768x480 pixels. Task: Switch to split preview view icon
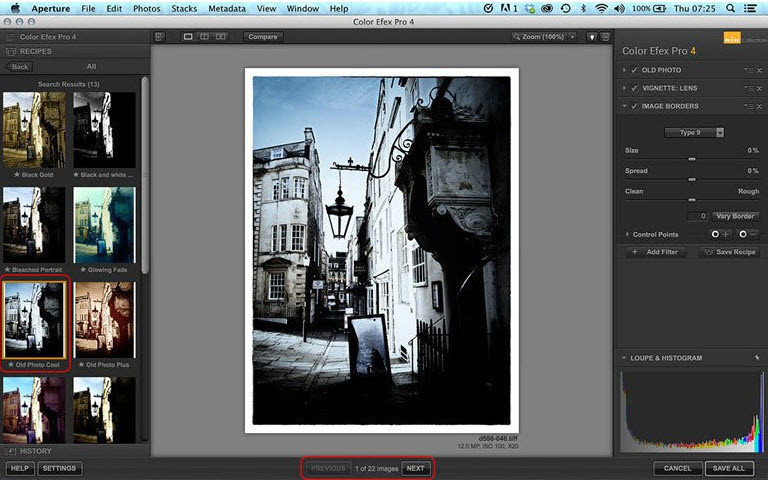click(204, 37)
